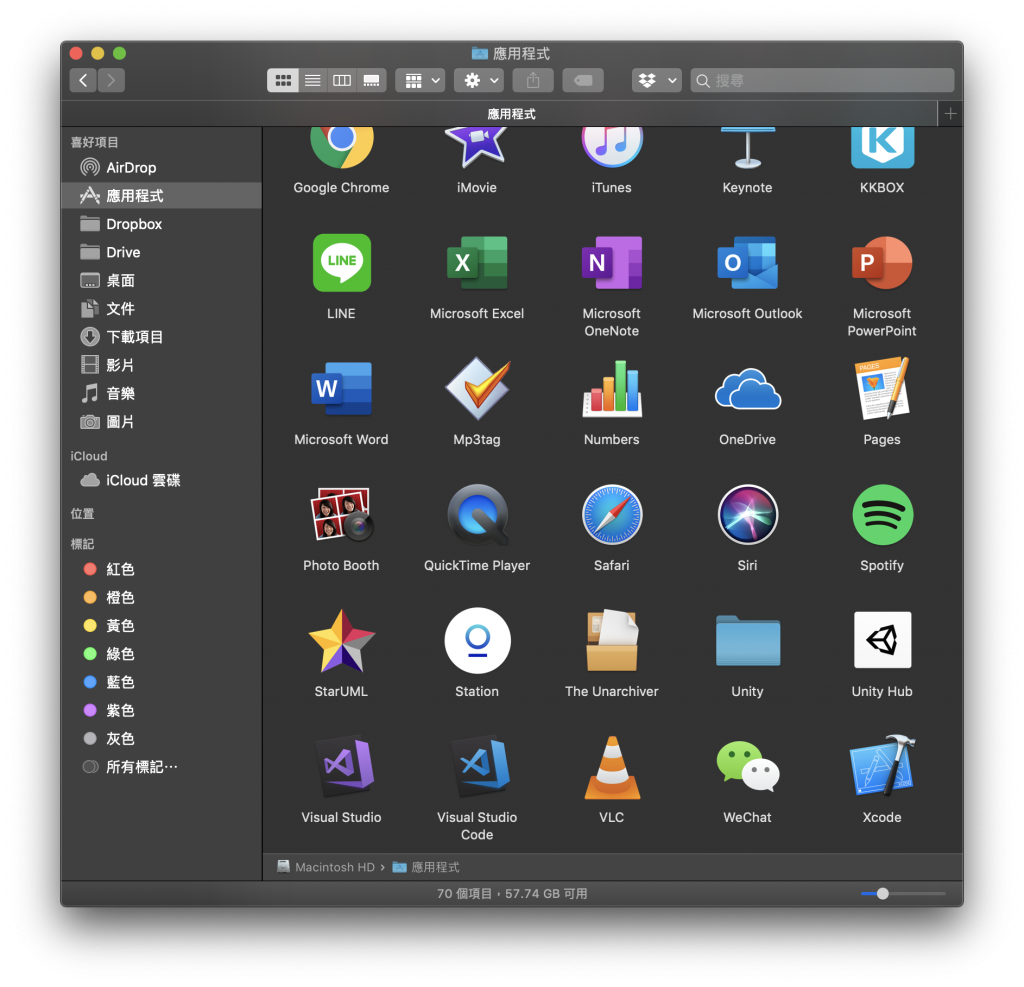Select the Spotify icon
The height and width of the screenshot is (987, 1024).
pos(882,515)
